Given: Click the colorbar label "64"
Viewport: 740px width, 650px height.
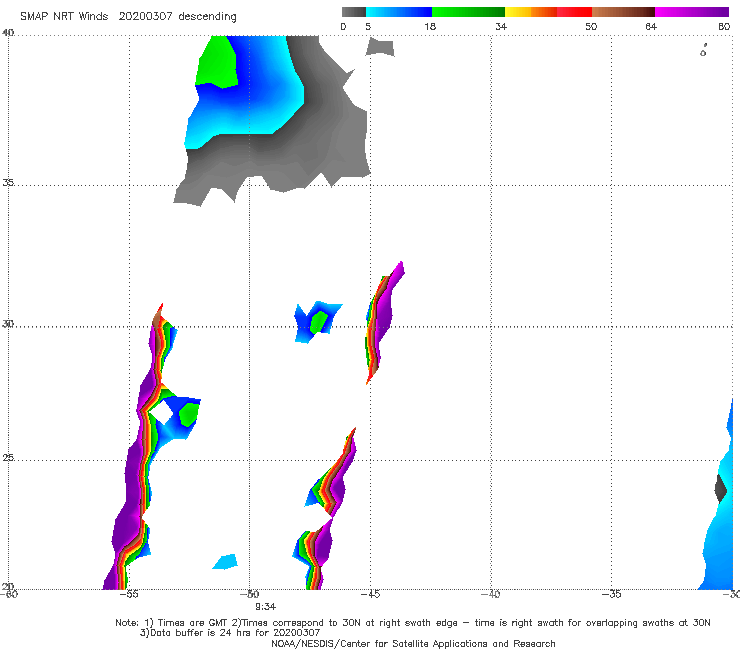Looking at the screenshot, I should point(651,26).
